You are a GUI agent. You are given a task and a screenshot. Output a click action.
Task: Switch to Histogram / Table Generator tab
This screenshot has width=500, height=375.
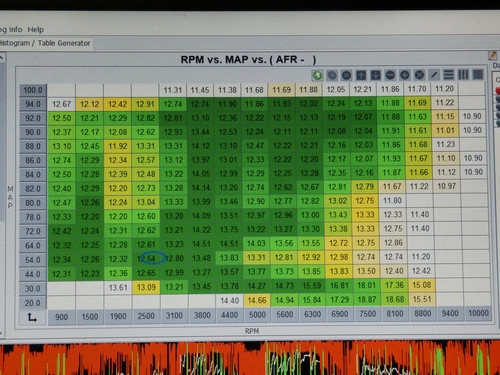(46, 43)
